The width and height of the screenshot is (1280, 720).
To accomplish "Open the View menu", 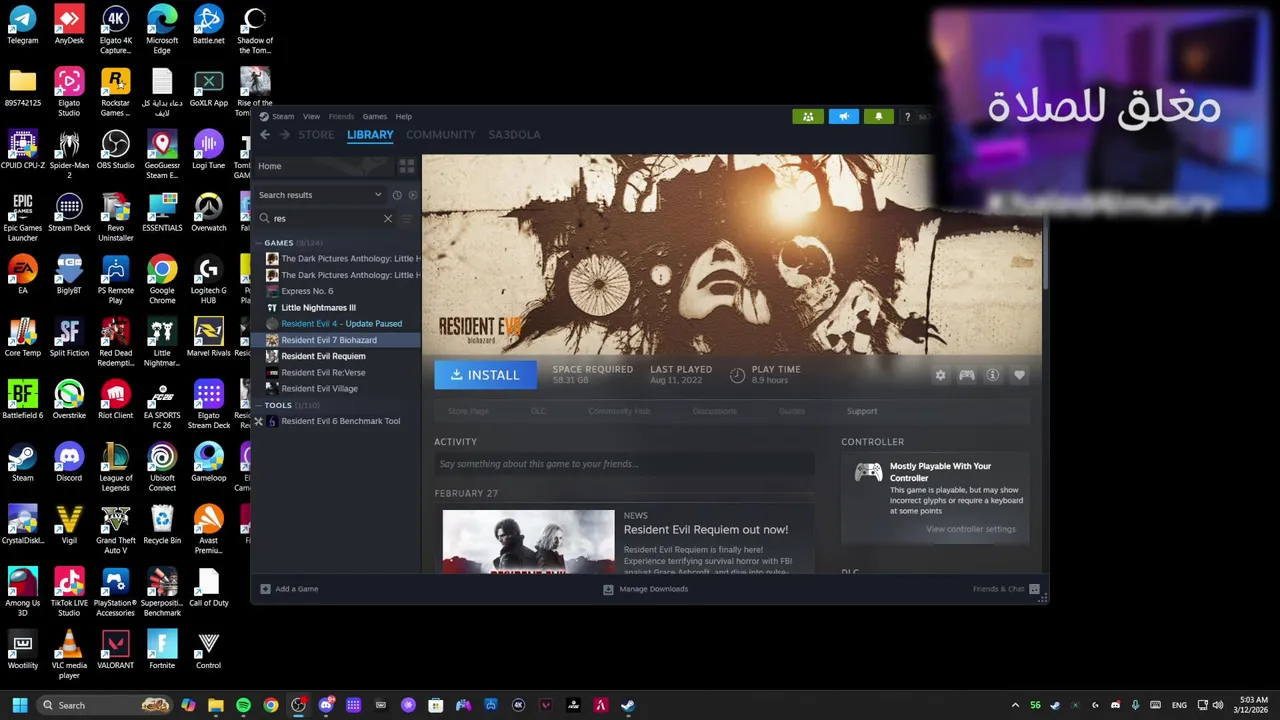I will point(311,117).
